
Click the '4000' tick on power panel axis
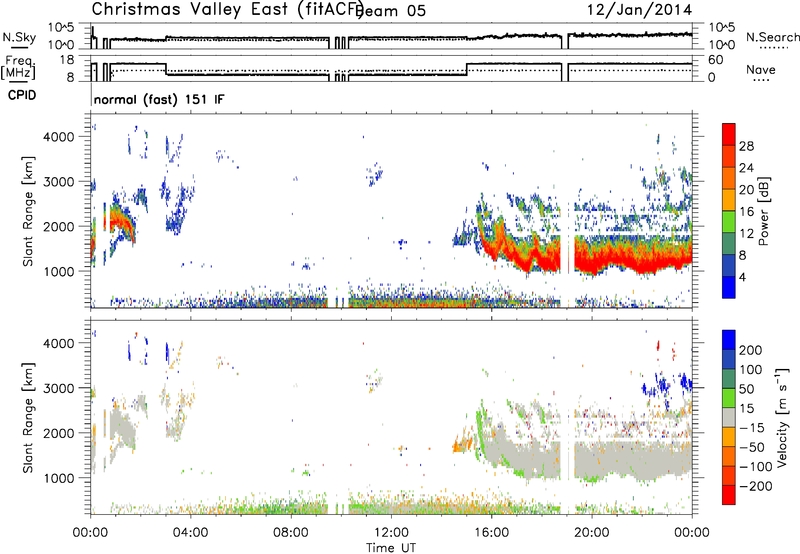tap(59, 137)
